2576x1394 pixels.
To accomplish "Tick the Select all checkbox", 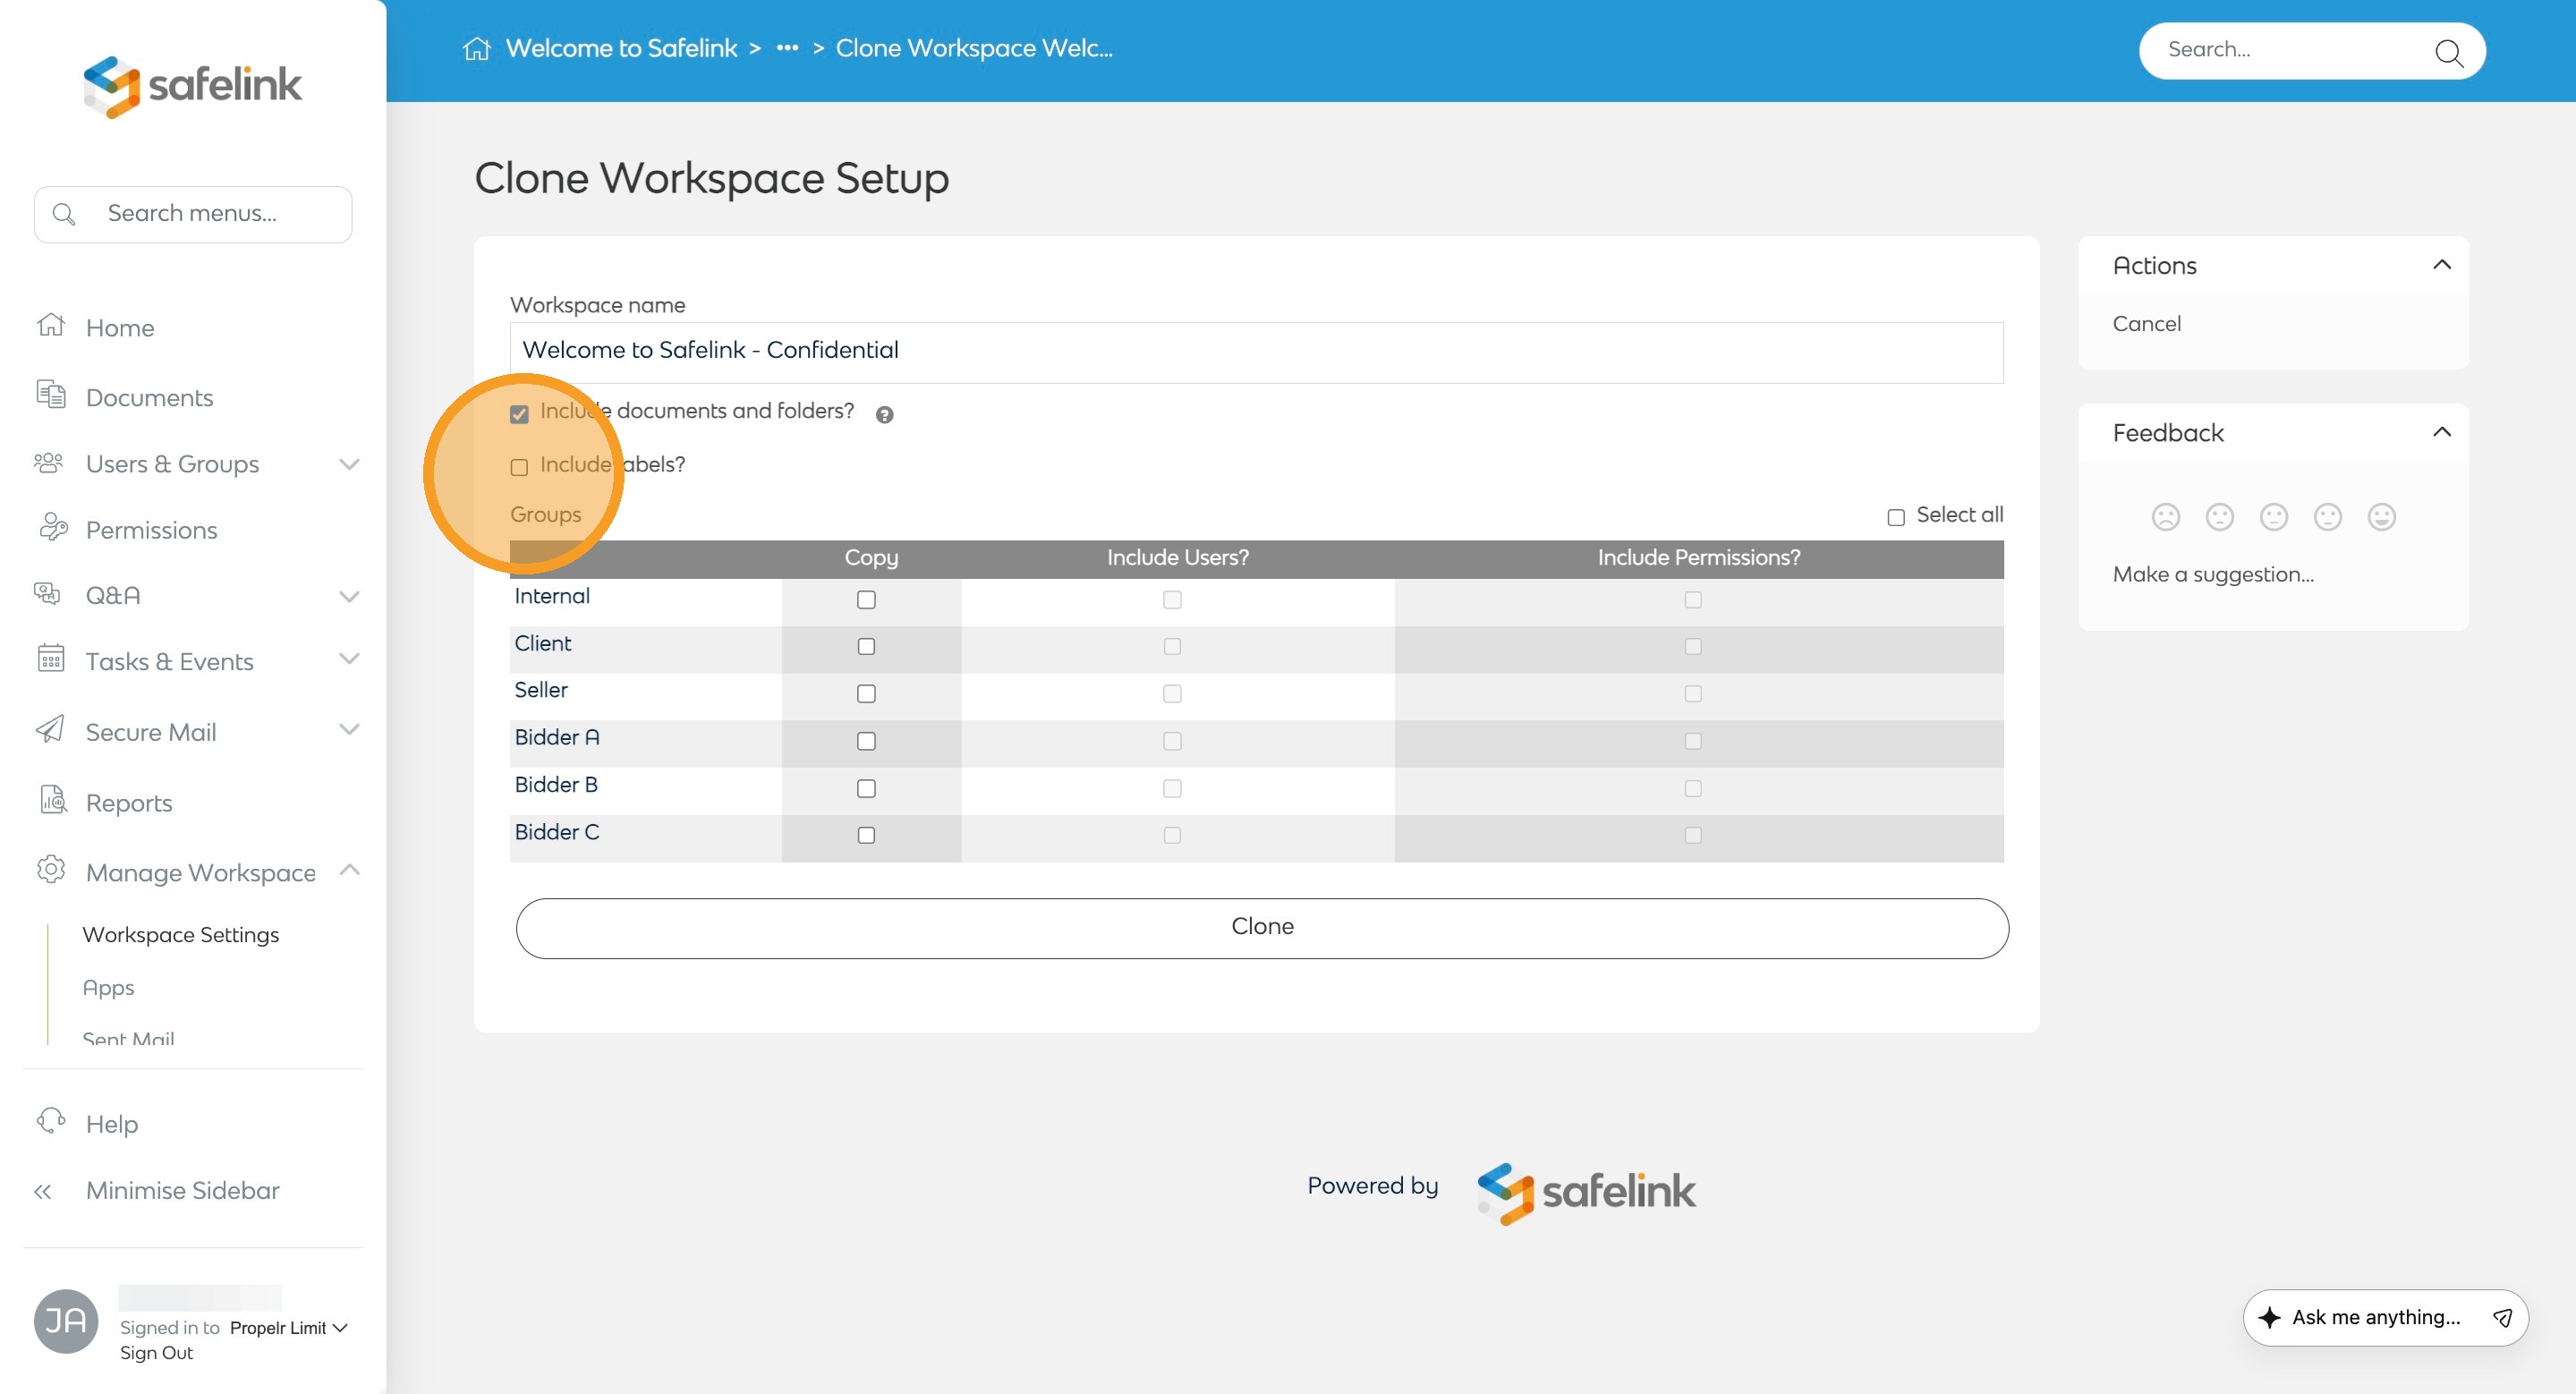I will coord(1895,517).
